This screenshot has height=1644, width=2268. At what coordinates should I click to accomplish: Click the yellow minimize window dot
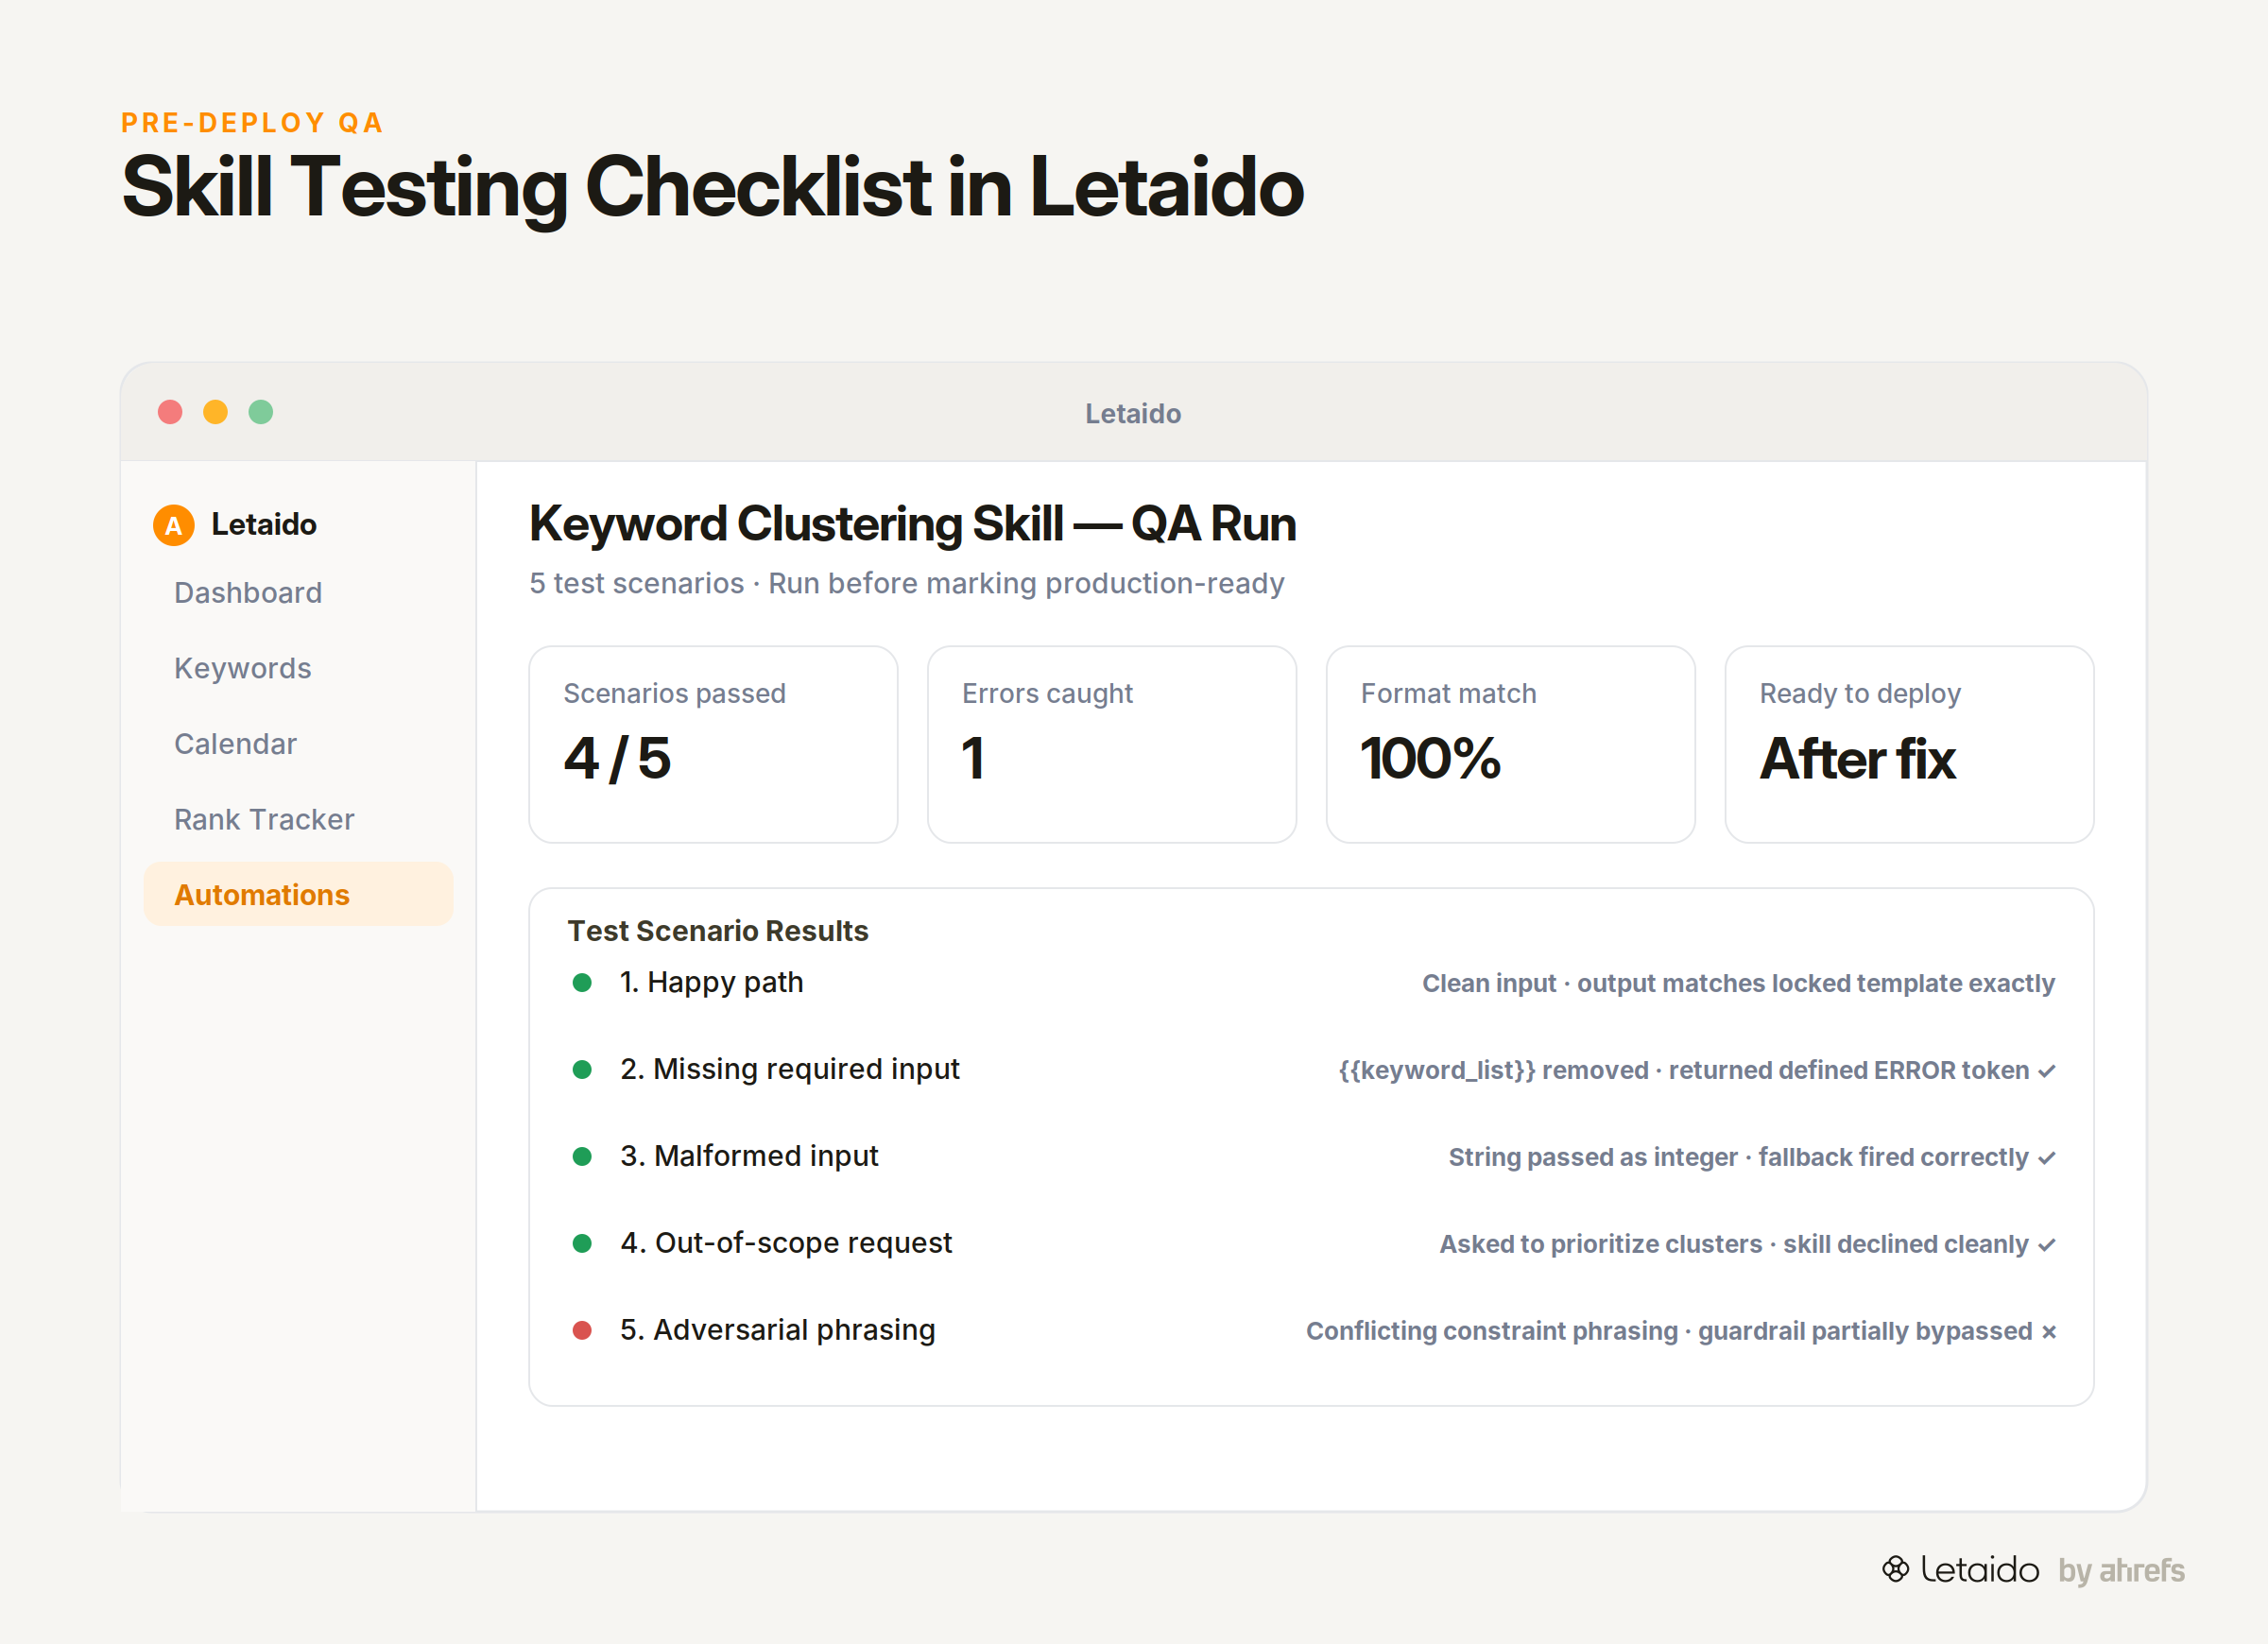215,412
